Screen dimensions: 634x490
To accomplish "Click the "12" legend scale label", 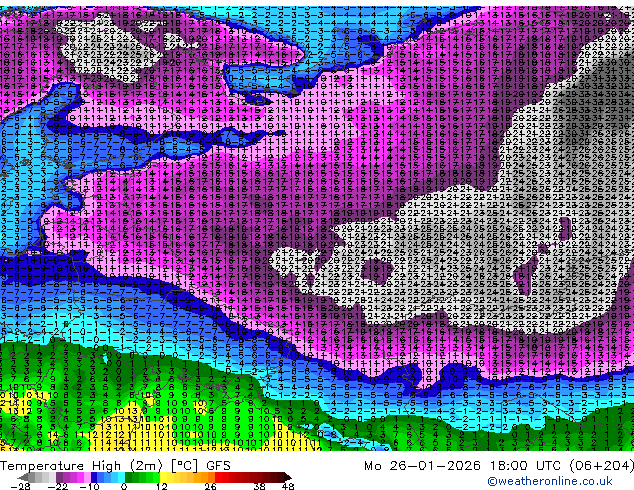I will [162, 486].
